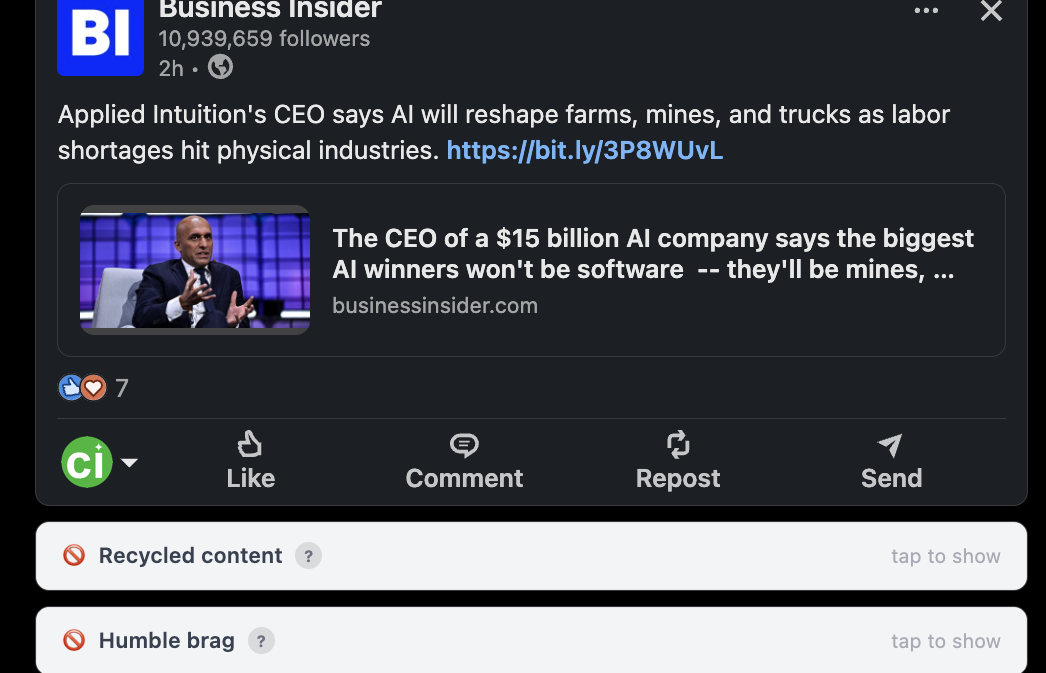This screenshot has height=673, width=1046.
Task: Tap to show the Humble brag post
Action: 945,641
